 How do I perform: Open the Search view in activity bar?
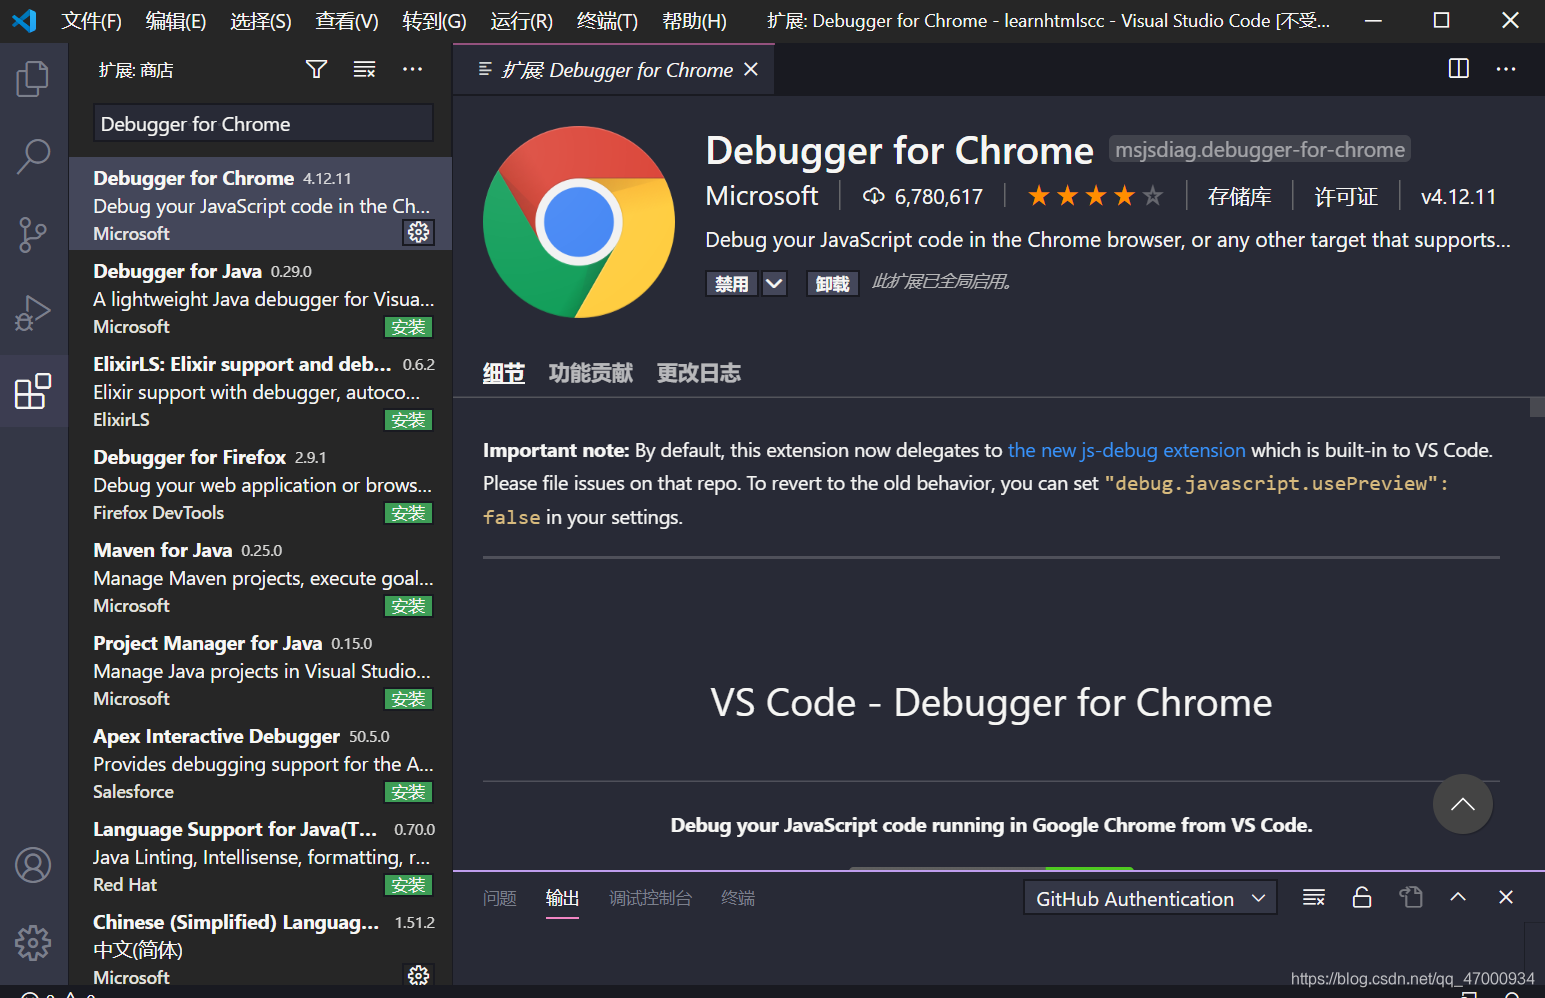(x=33, y=156)
